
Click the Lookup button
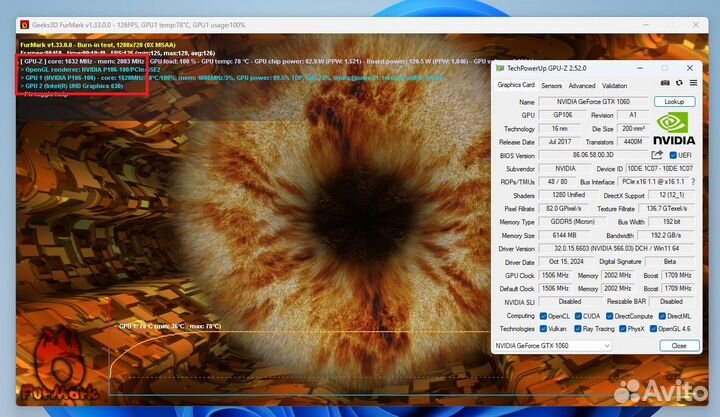(x=674, y=101)
